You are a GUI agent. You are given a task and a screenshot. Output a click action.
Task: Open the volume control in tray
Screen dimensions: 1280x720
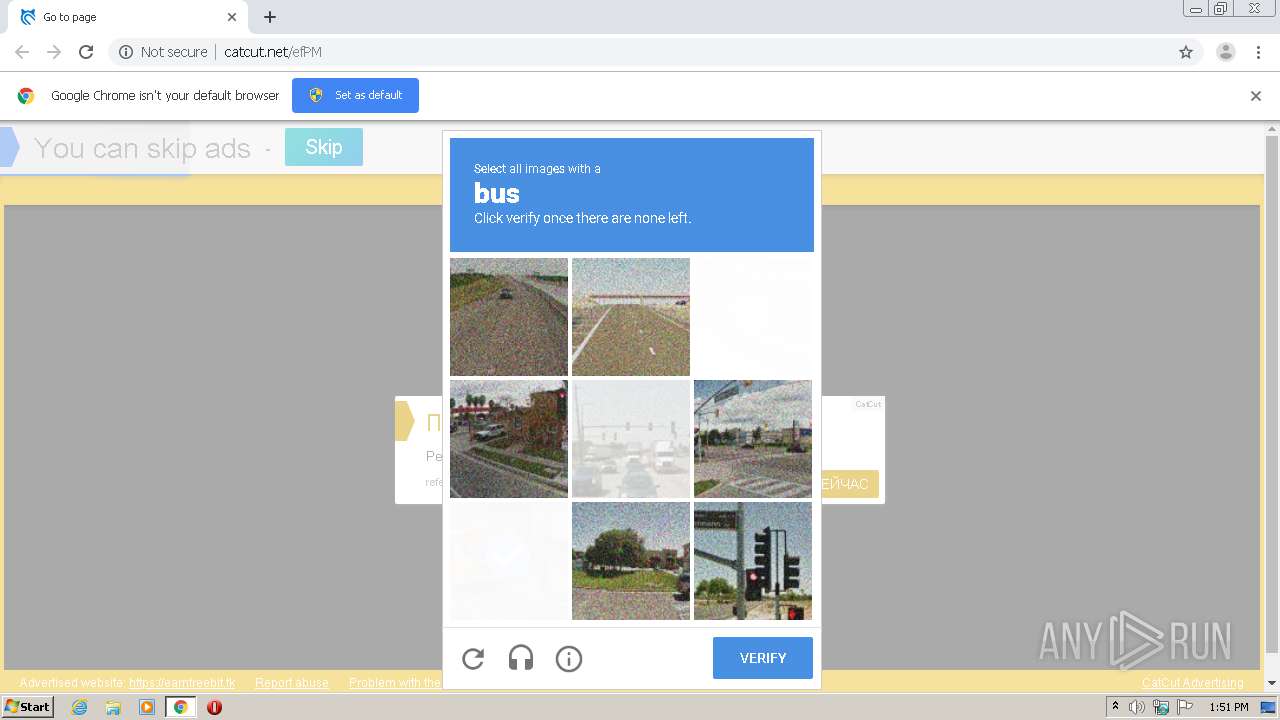[1137, 707]
